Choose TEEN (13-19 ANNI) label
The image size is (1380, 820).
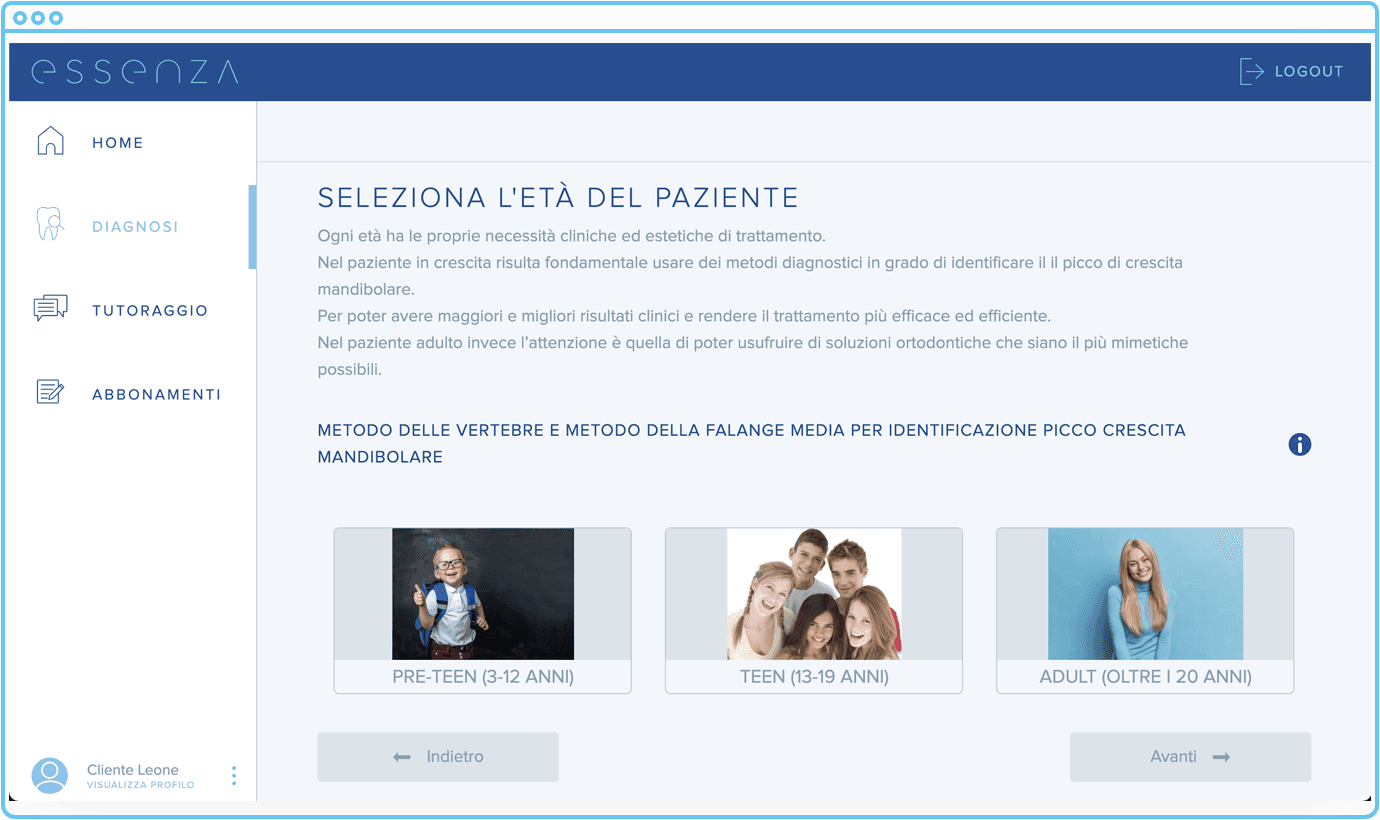click(x=814, y=677)
